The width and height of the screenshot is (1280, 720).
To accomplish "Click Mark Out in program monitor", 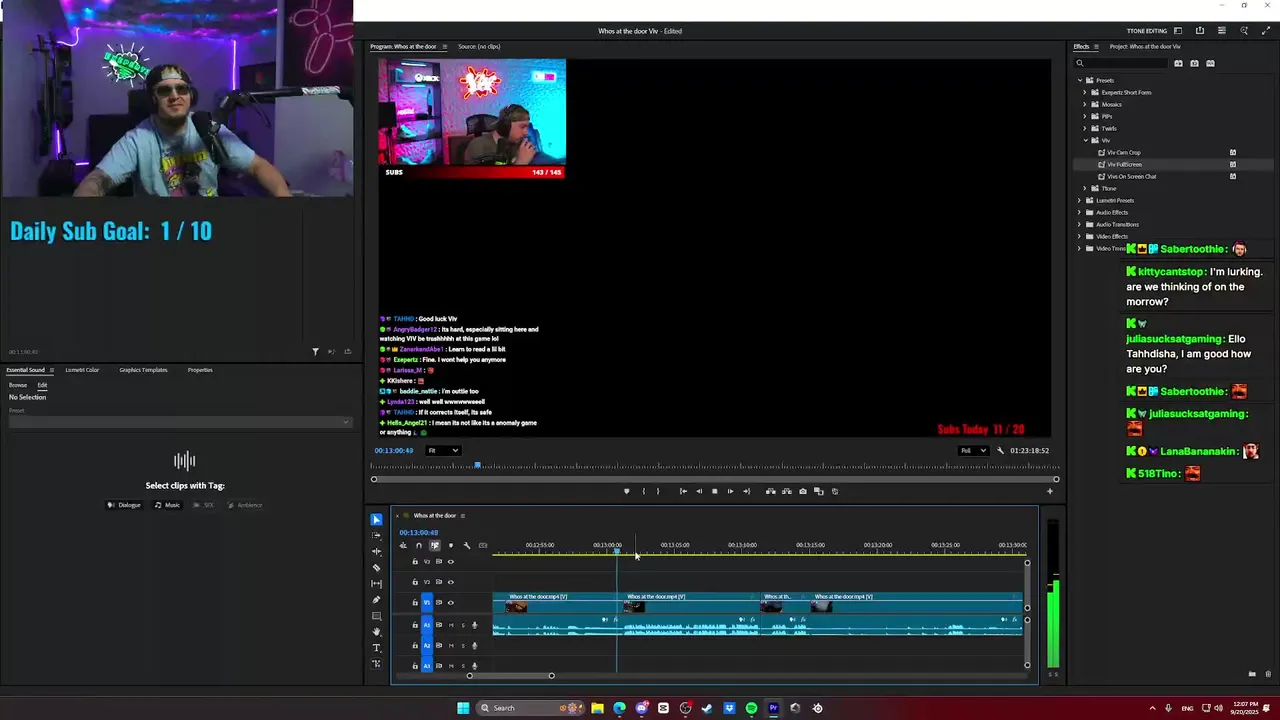I will pos(657,491).
